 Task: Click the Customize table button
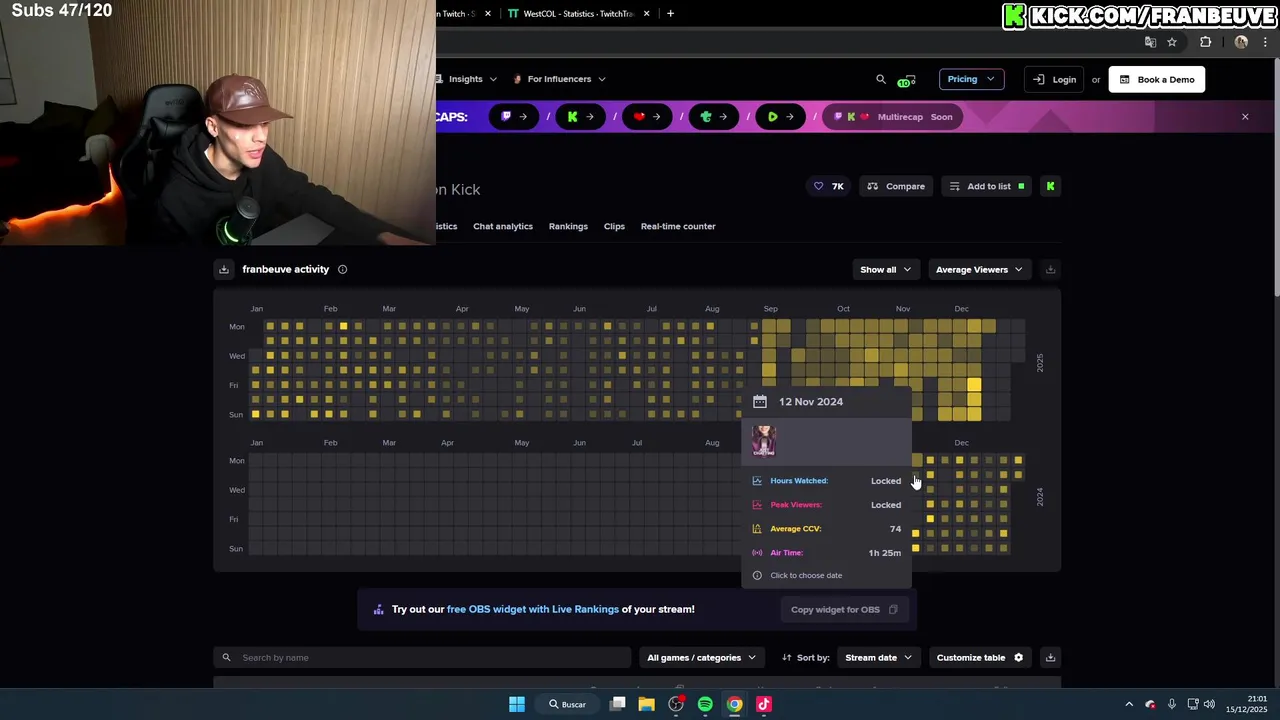[980, 657]
